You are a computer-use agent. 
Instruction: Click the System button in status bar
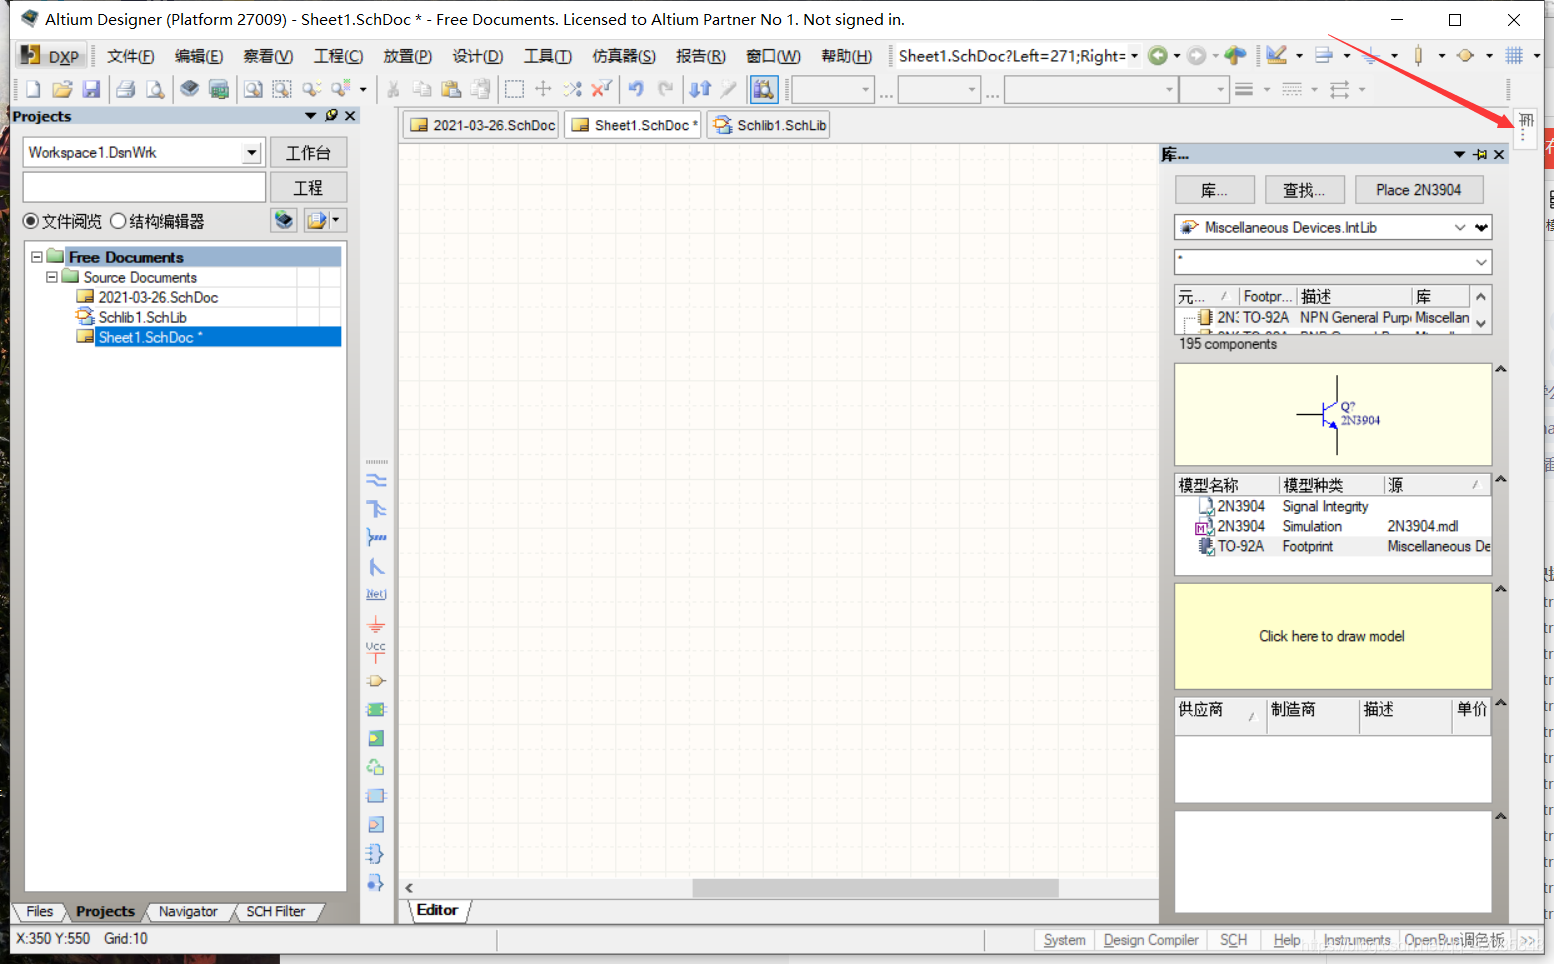point(1064,940)
